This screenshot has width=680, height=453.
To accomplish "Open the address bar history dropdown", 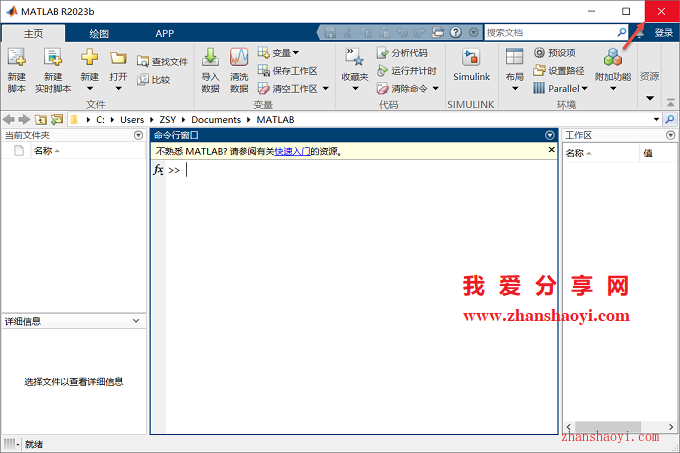I will (x=656, y=120).
